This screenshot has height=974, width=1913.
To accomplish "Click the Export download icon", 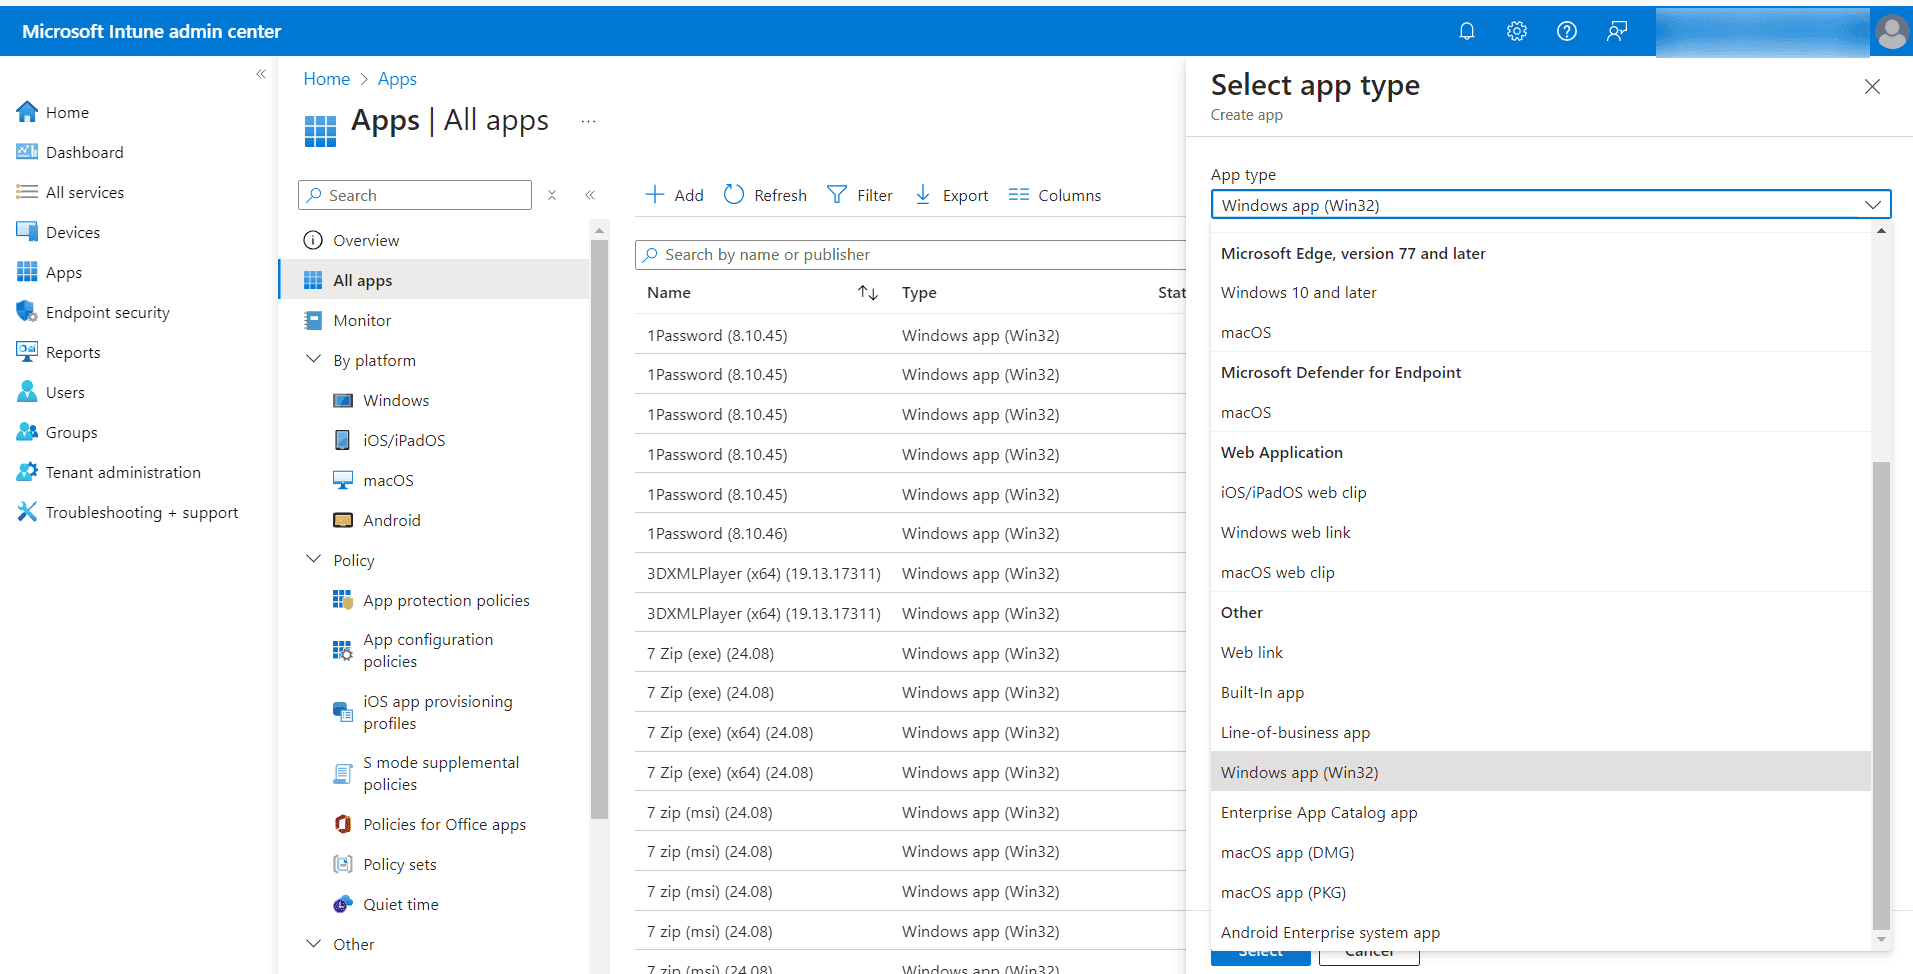I will (x=923, y=195).
